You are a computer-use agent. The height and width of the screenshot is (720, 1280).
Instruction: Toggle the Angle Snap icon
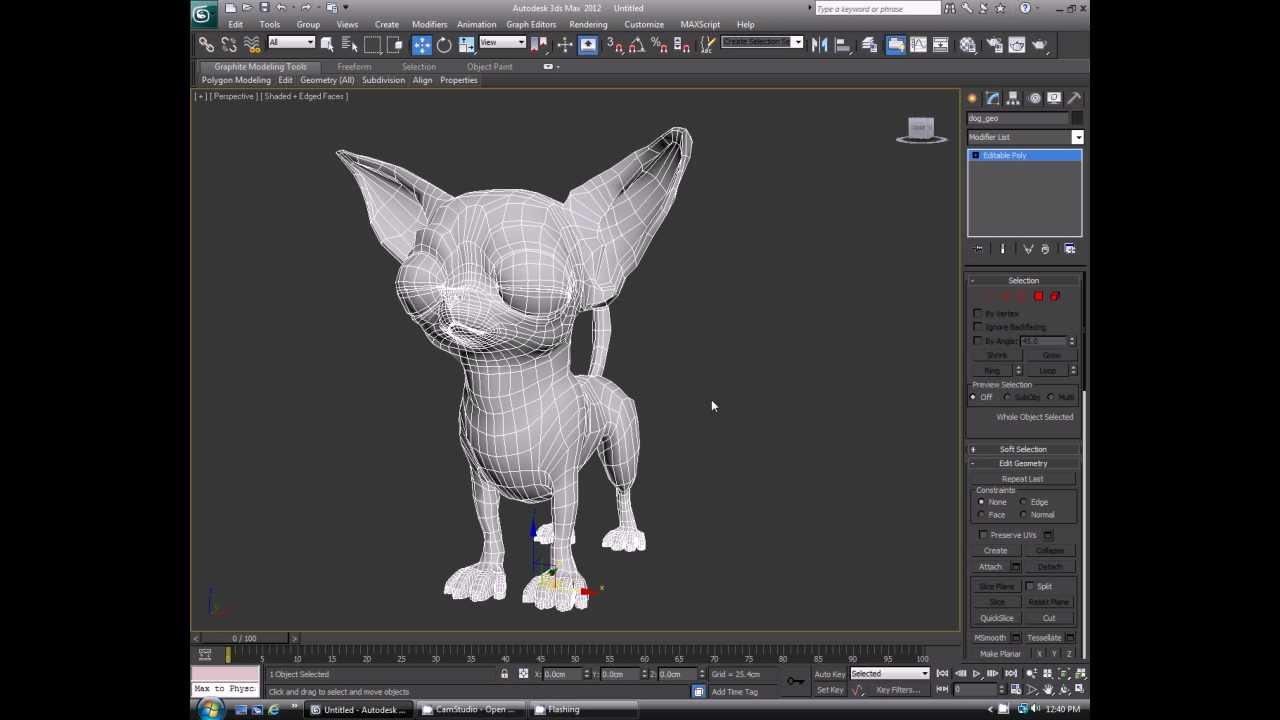[637, 44]
